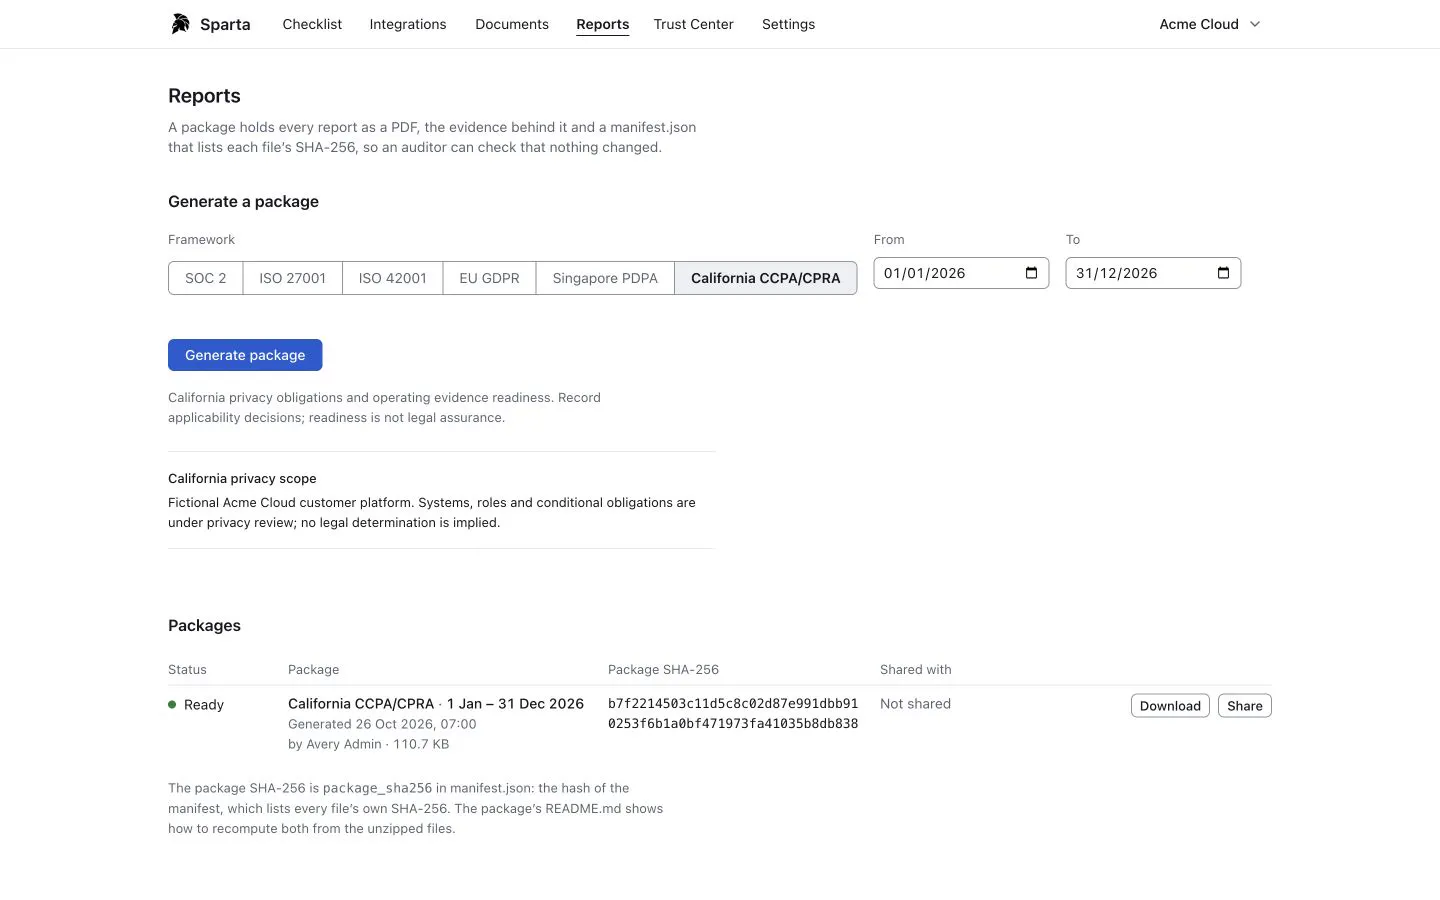Screen dimensions: 1440x900
Task: Switch to the Reports nav item
Action: click(x=603, y=24)
